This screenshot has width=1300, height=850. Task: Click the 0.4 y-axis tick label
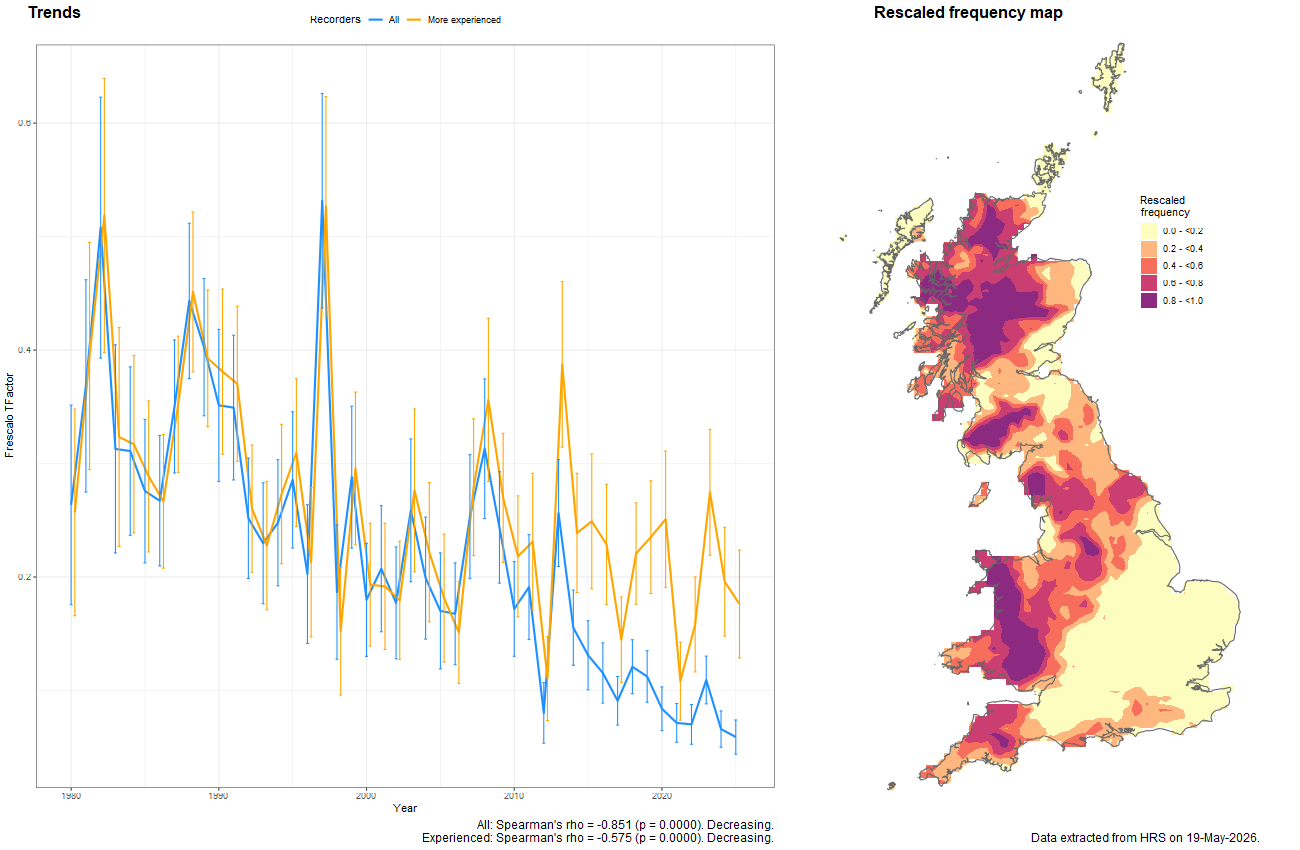(x=25, y=350)
